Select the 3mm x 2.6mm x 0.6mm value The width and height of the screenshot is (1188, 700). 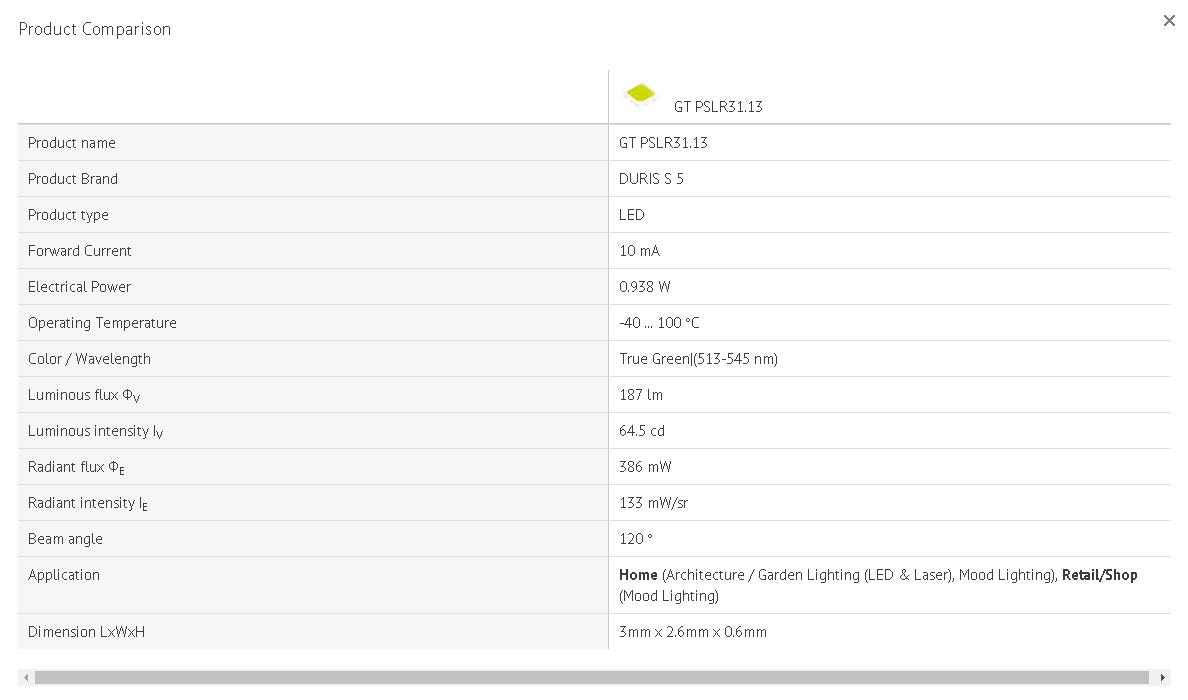(692, 632)
